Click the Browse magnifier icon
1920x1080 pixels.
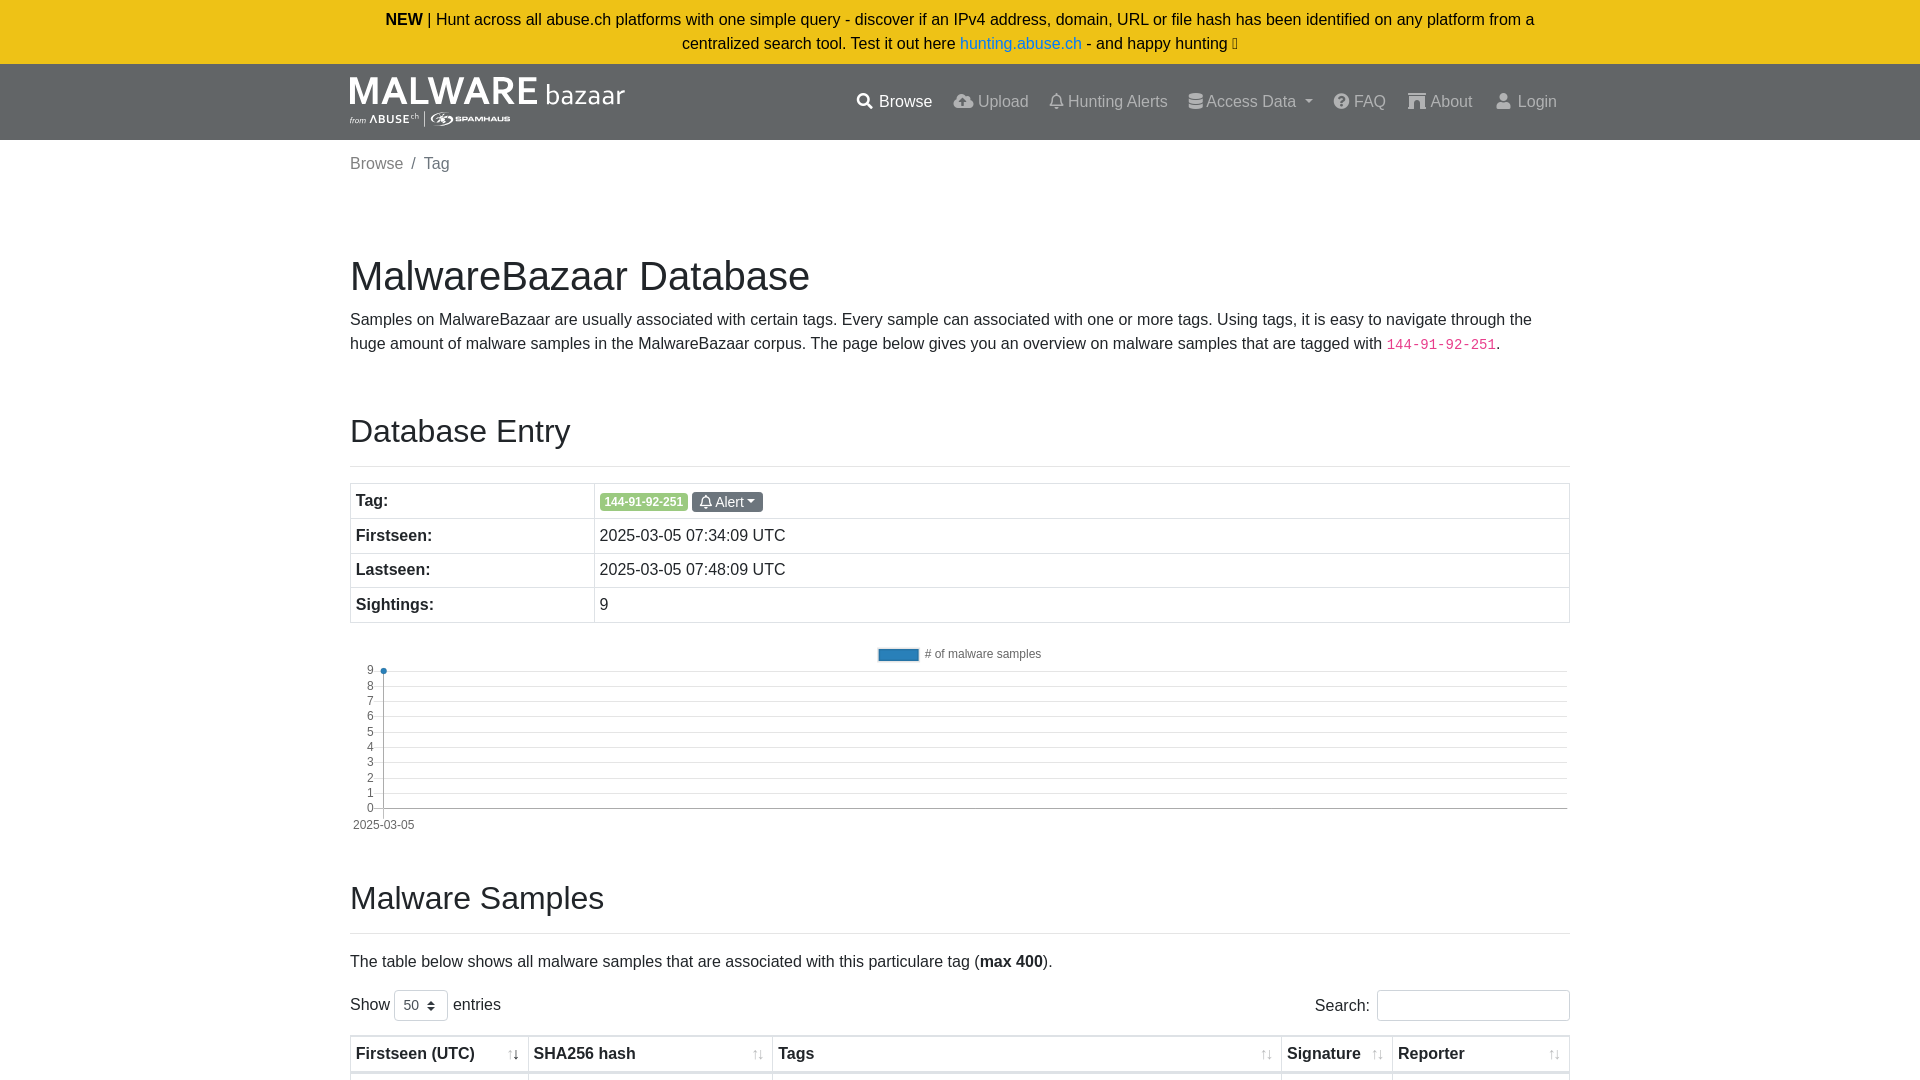865,102
